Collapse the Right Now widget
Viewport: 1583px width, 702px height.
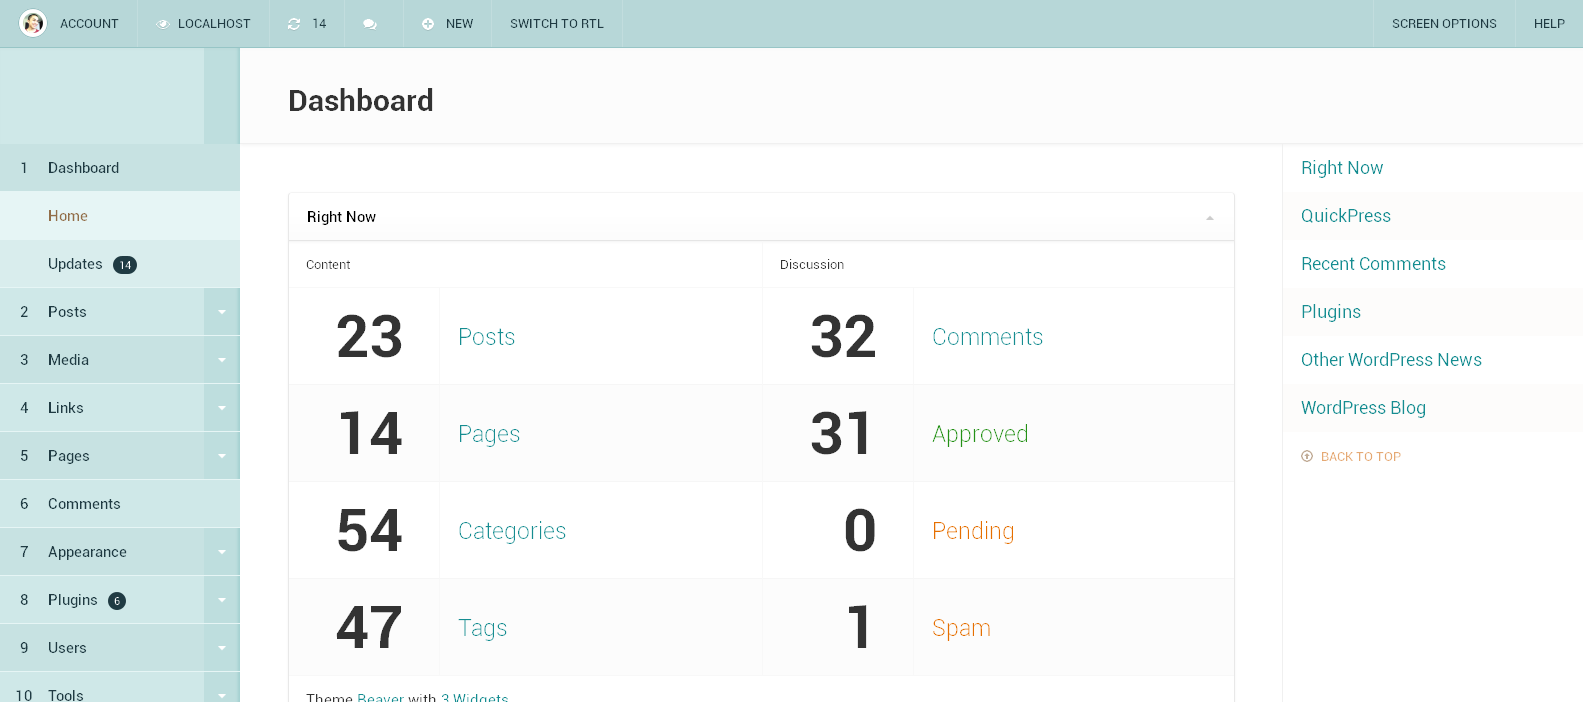(1209, 217)
